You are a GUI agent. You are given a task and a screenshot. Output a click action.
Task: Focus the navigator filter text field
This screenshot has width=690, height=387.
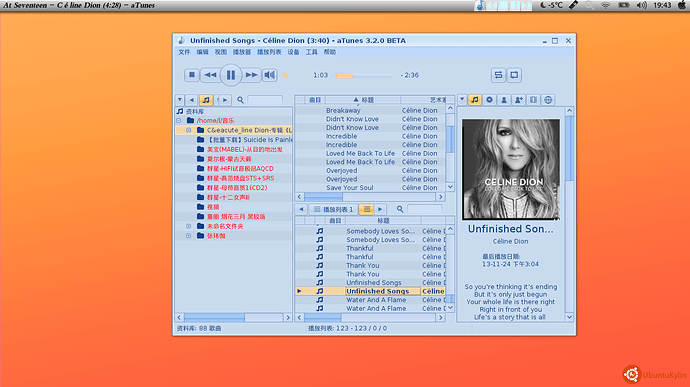(x=265, y=100)
